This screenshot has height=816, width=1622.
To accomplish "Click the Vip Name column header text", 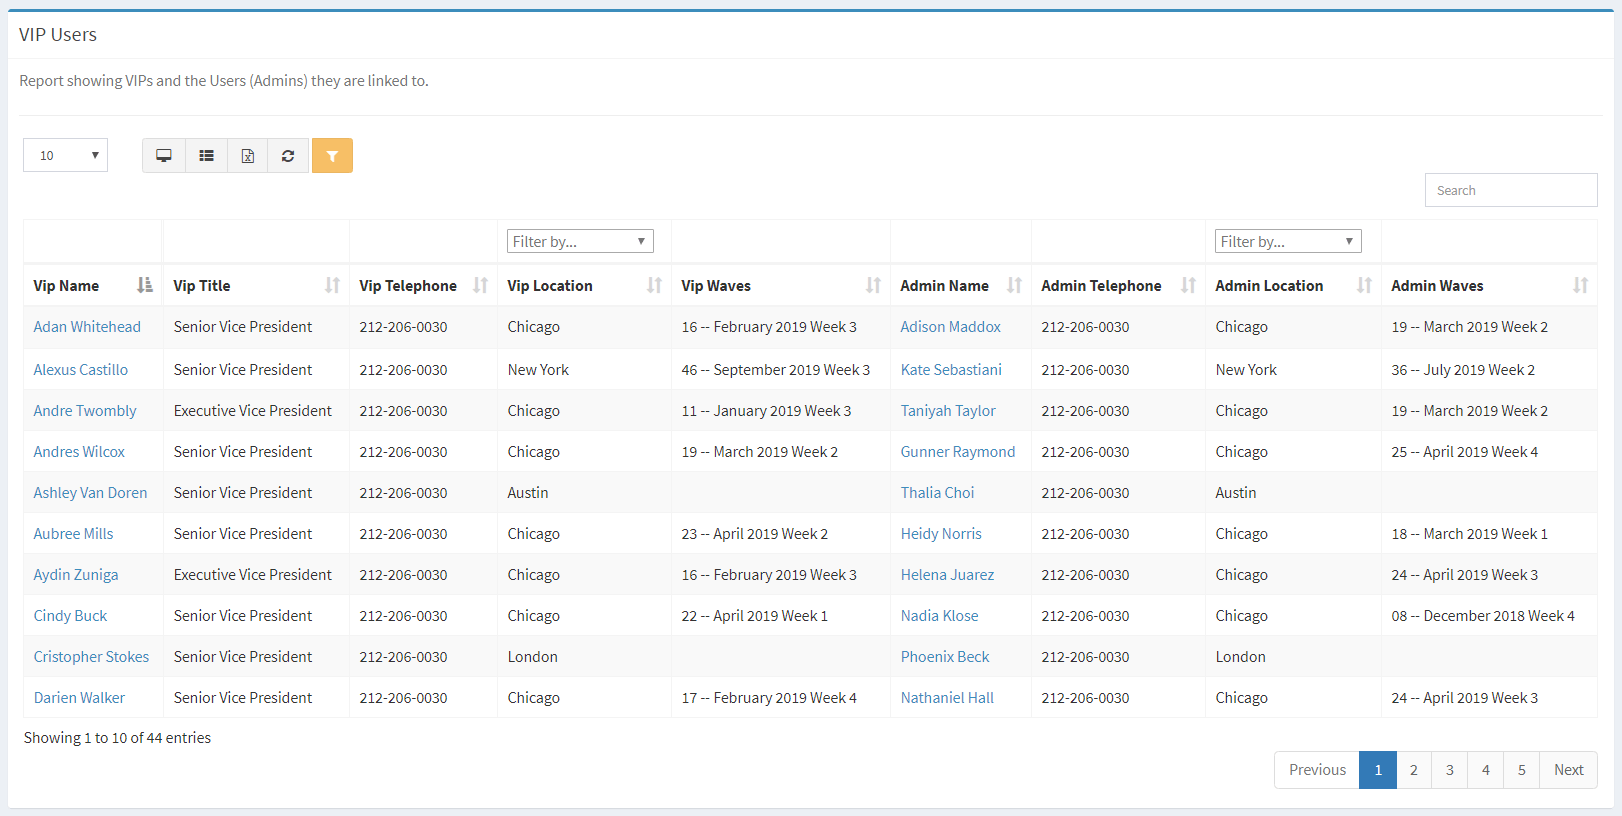I will point(66,286).
